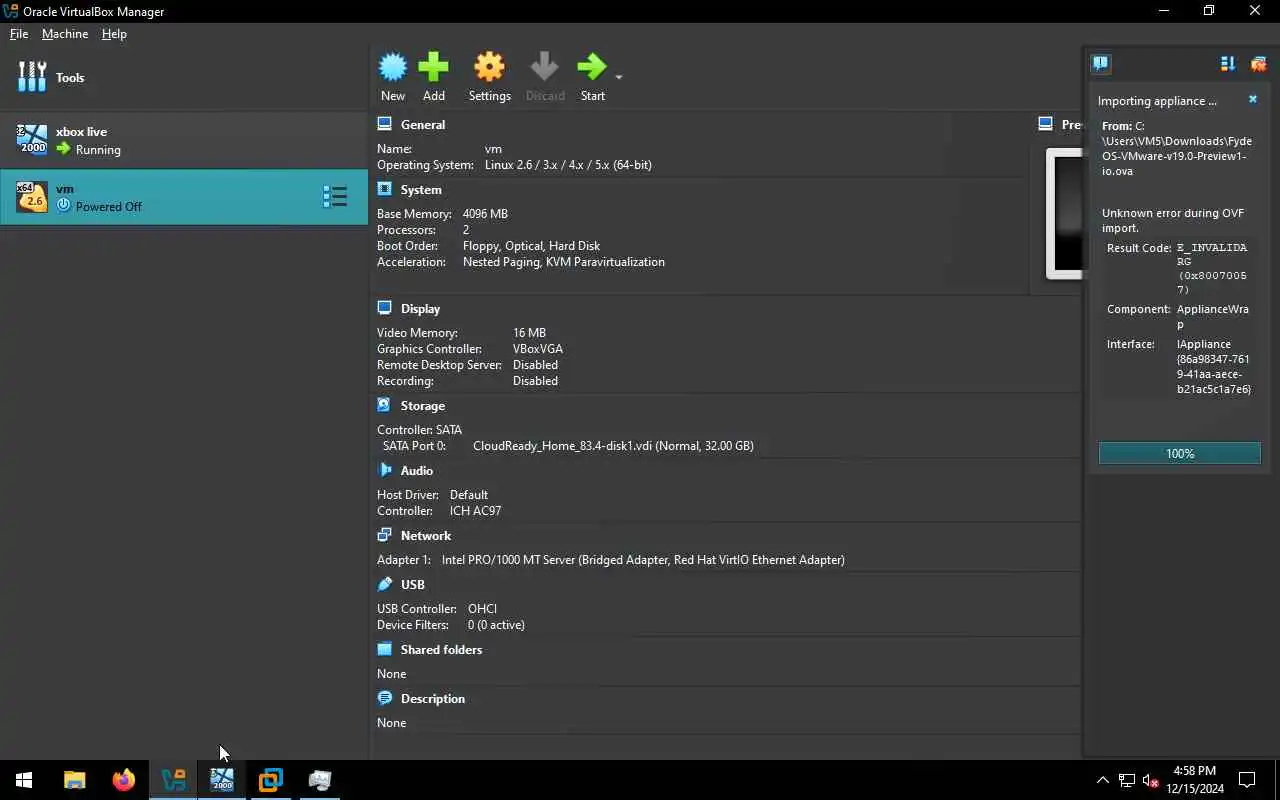
Task: Open the Description section header link
Action: pos(433,699)
